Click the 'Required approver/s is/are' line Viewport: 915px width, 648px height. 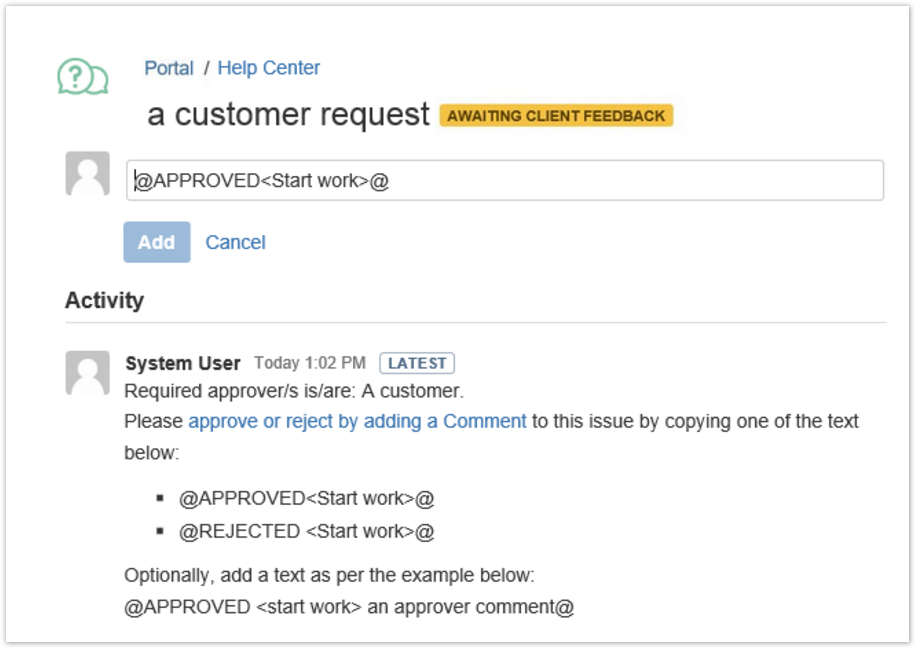click(x=294, y=391)
